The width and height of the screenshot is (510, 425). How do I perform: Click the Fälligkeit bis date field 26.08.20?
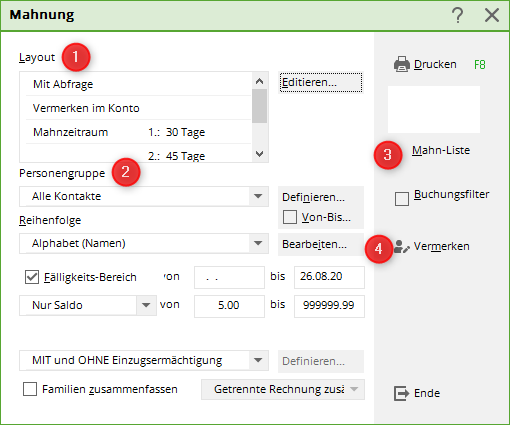(x=329, y=277)
